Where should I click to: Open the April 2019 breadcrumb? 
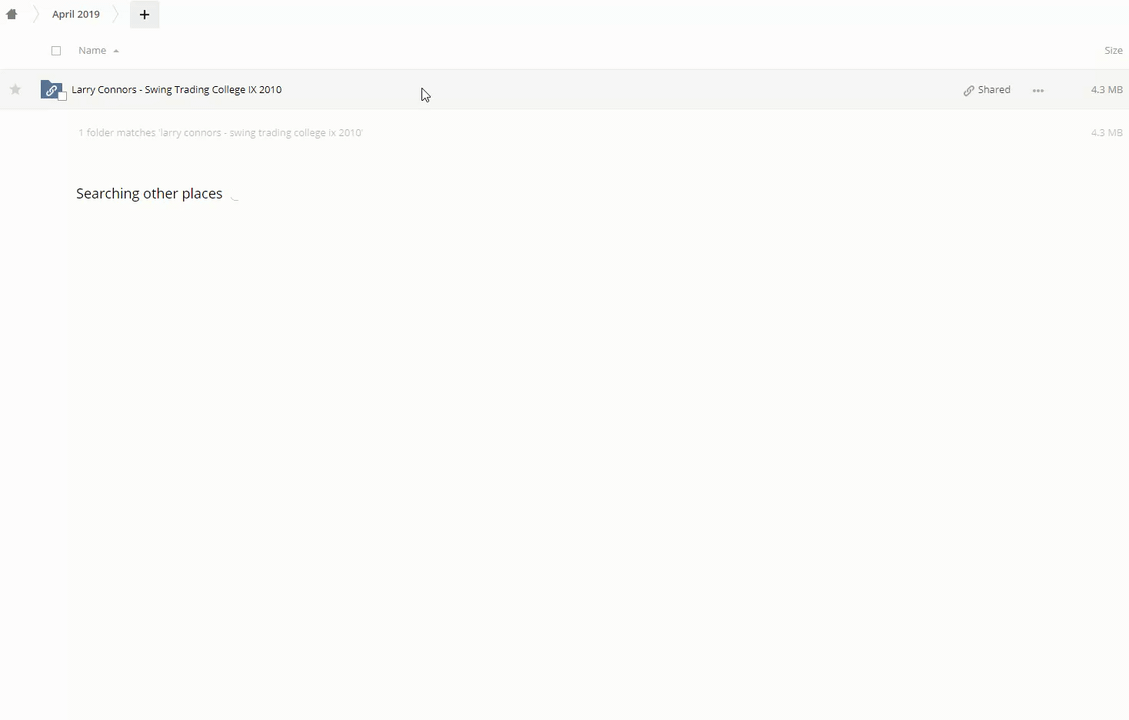pos(76,14)
